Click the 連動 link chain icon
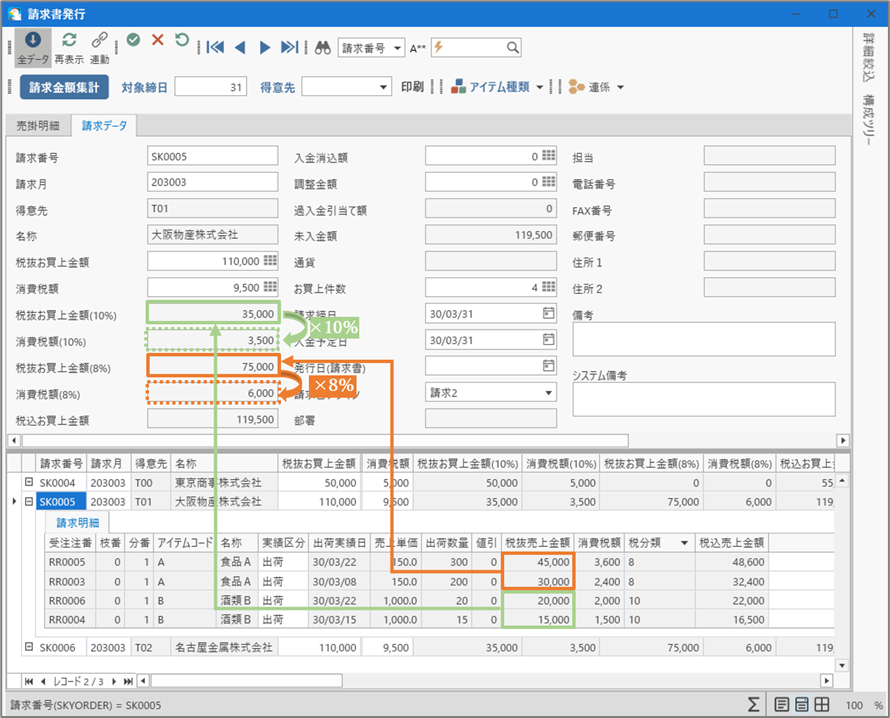Image resolution: width=890 pixels, height=718 pixels. tap(99, 40)
